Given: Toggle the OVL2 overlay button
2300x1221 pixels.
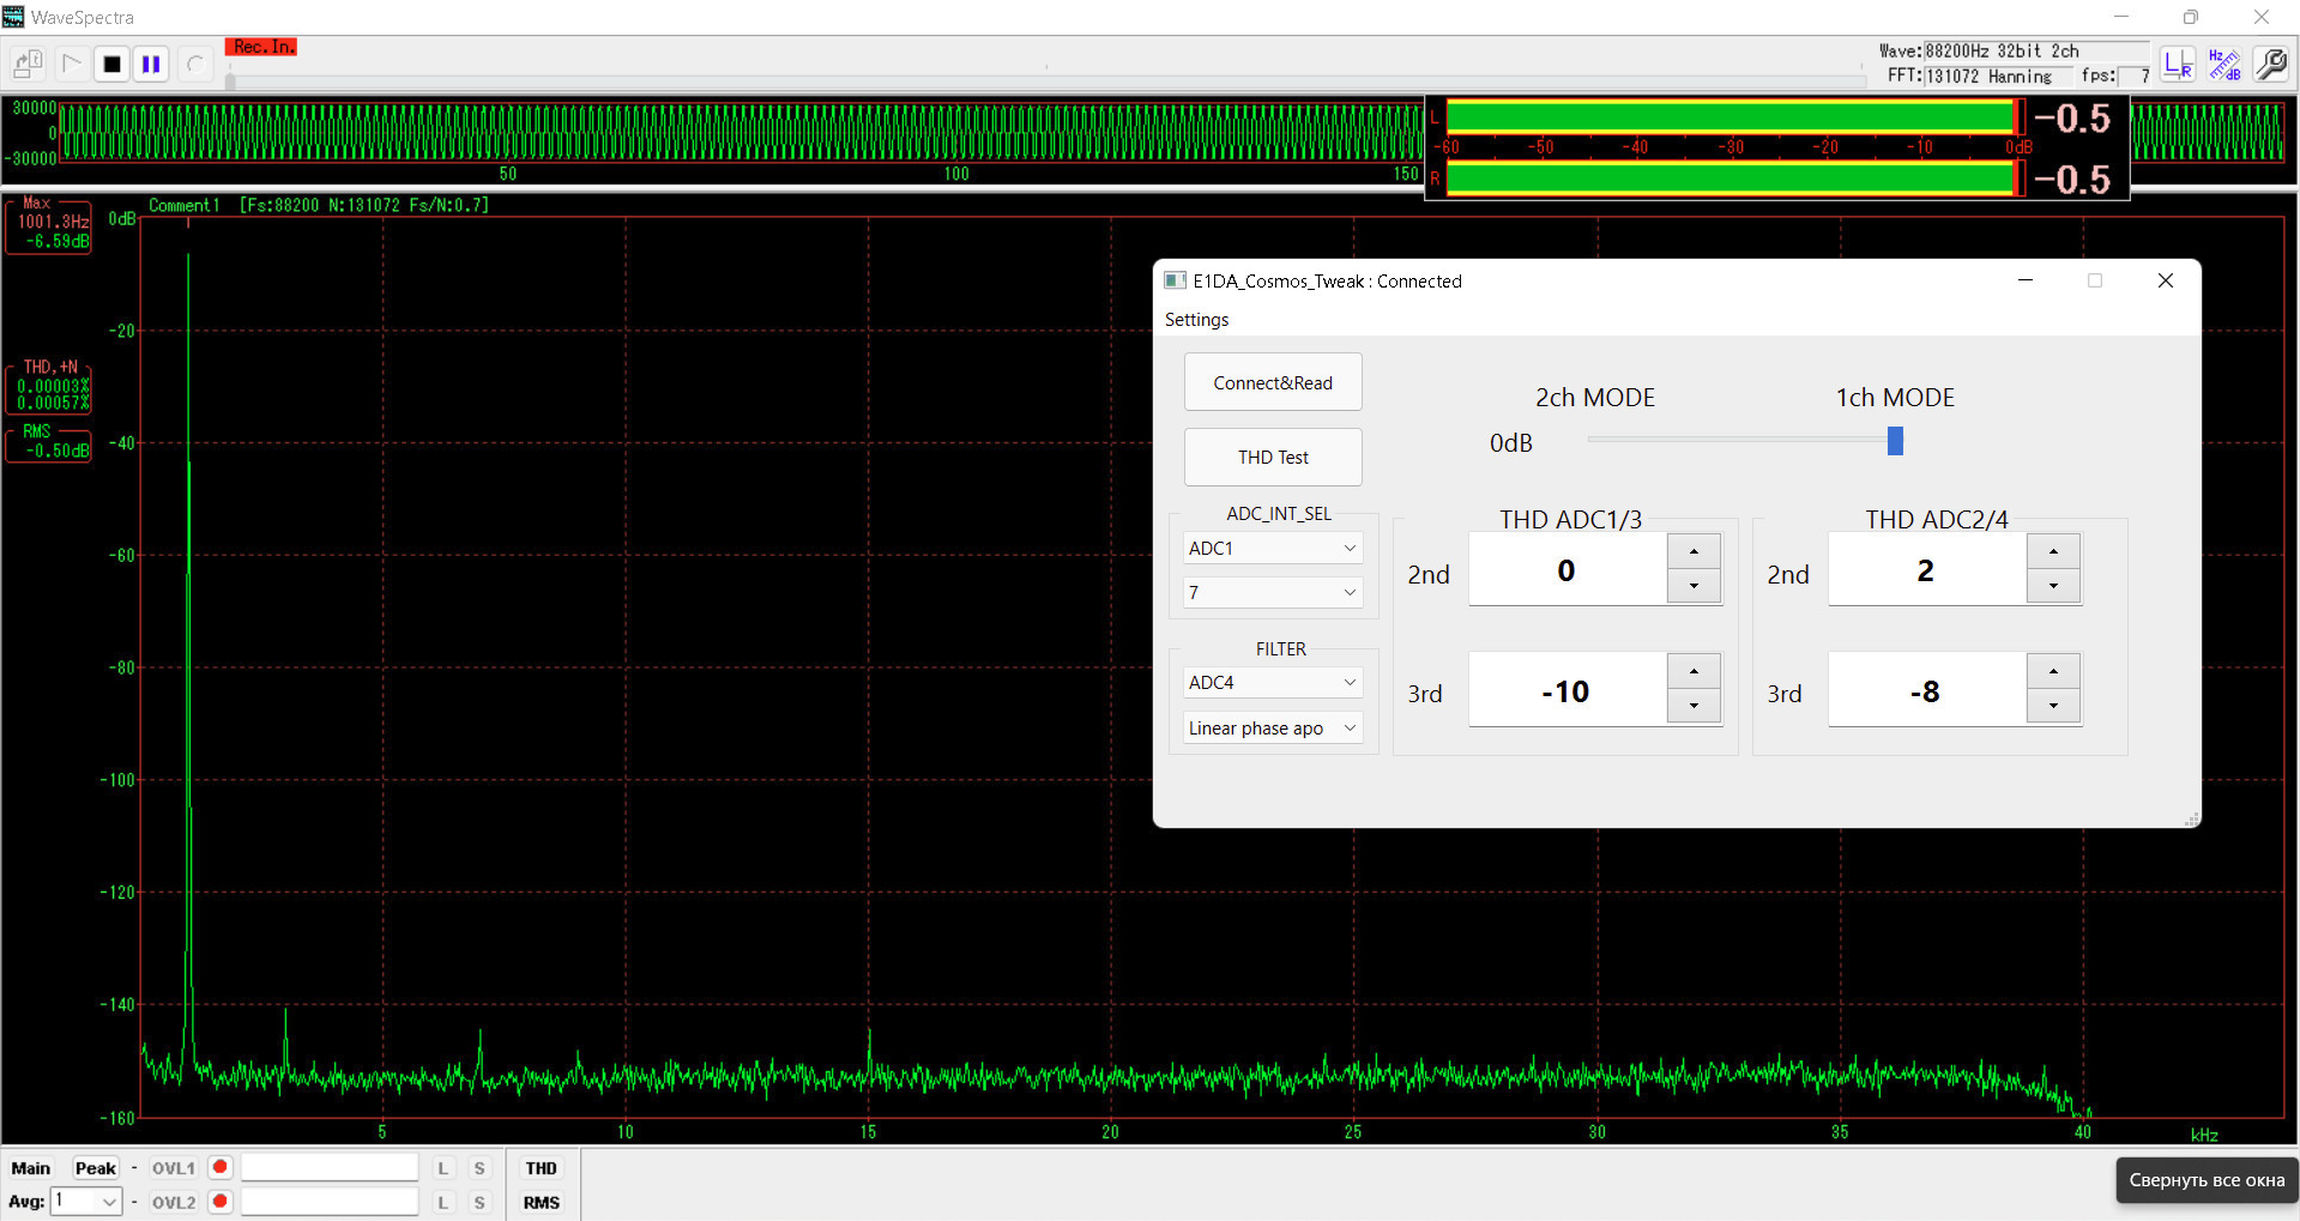Looking at the screenshot, I should pyautogui.click(x=173, y=1202).
